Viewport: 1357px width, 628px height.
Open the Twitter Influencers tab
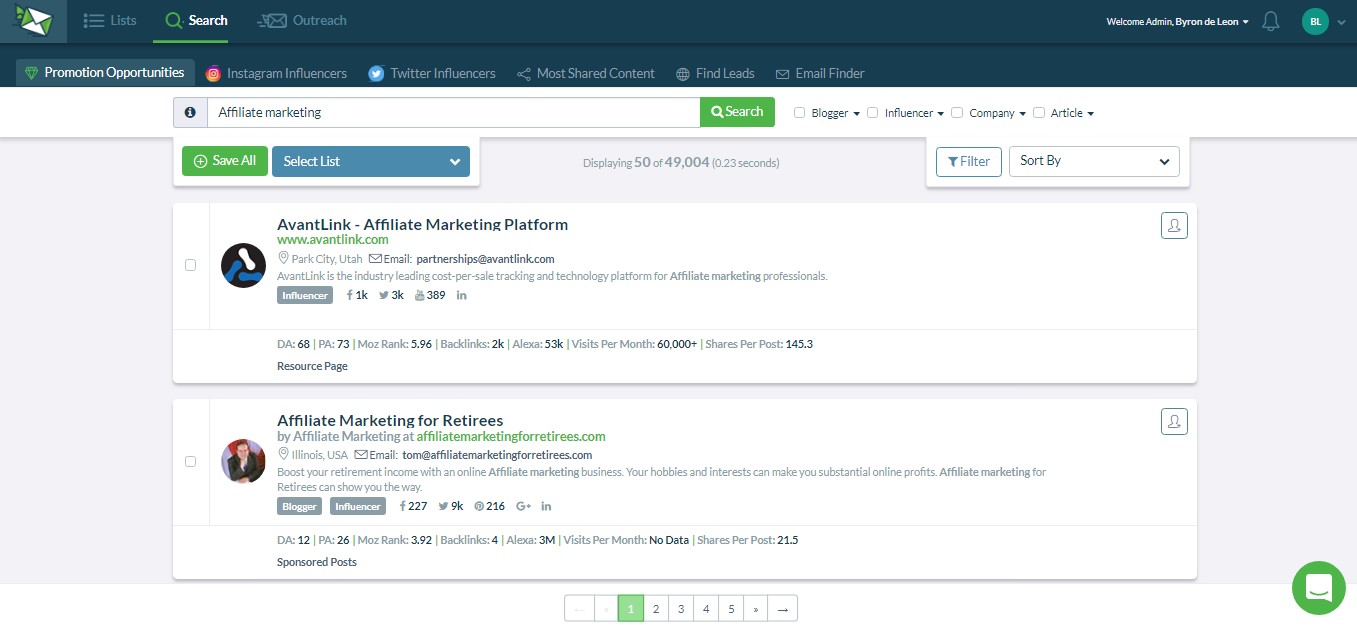pyautogui.click(x=432, y=73)
